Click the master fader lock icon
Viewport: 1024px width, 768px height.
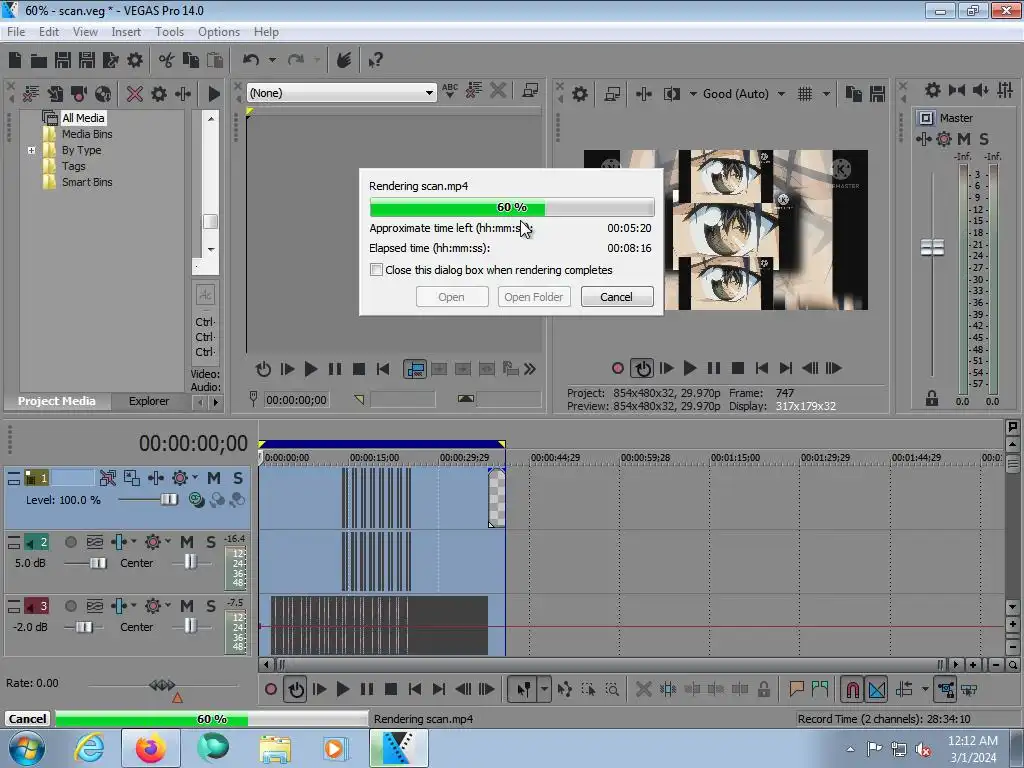tap(932, 398)
